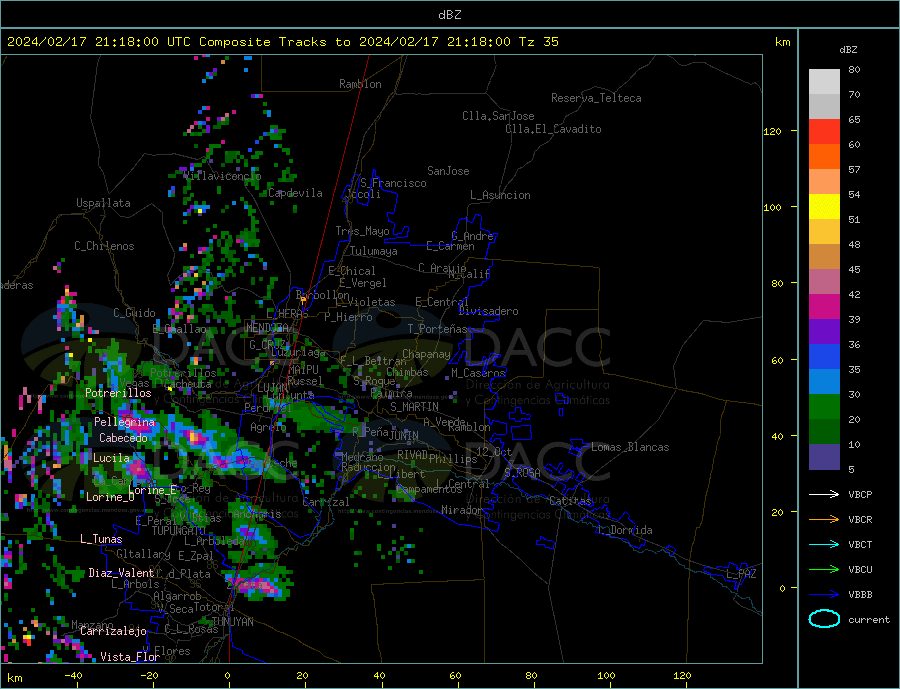Click the green VBCU arrow legend icon
The image size is (900, 689).
824,570
